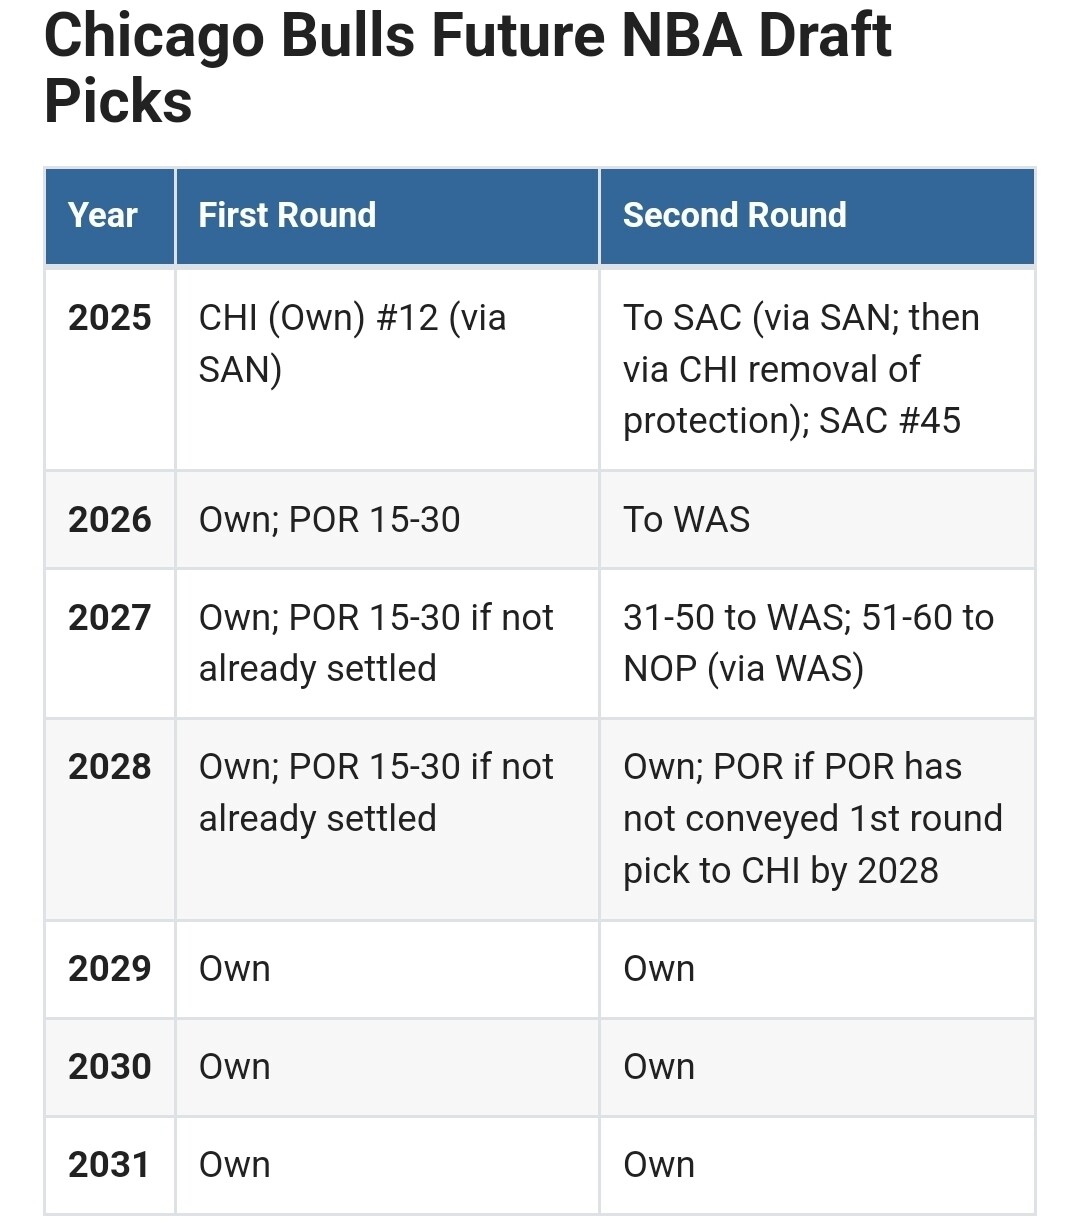Click the 2030 second-round Own cell
The width and height of the screenshot is (1080, 1223).
coord(659,1067)
